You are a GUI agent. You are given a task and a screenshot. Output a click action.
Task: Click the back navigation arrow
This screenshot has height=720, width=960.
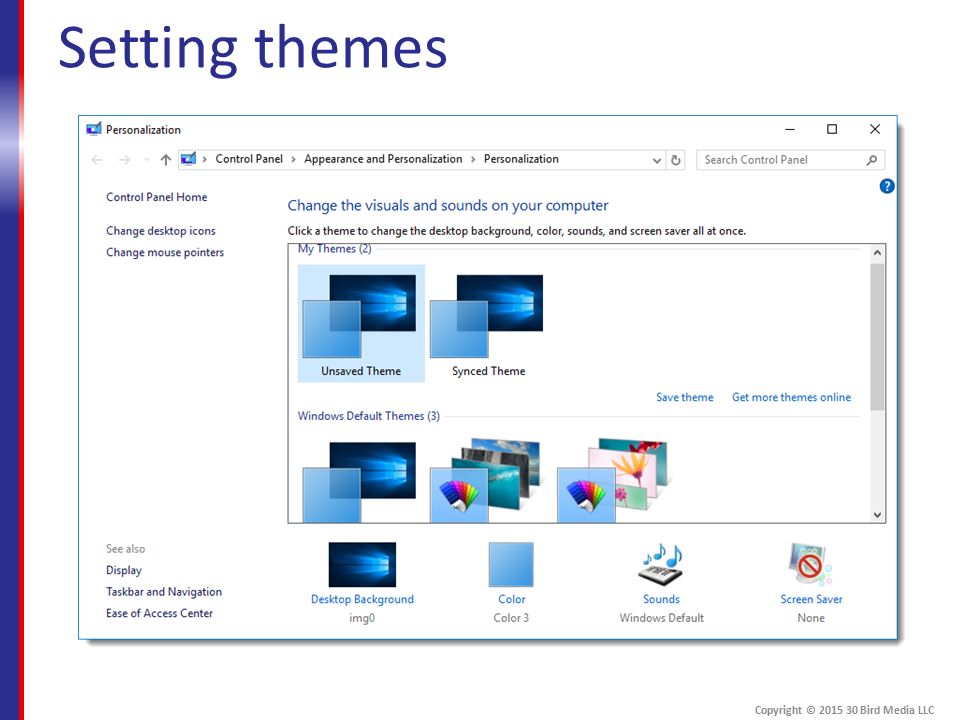pyautogui.click(x=97, y=160)
